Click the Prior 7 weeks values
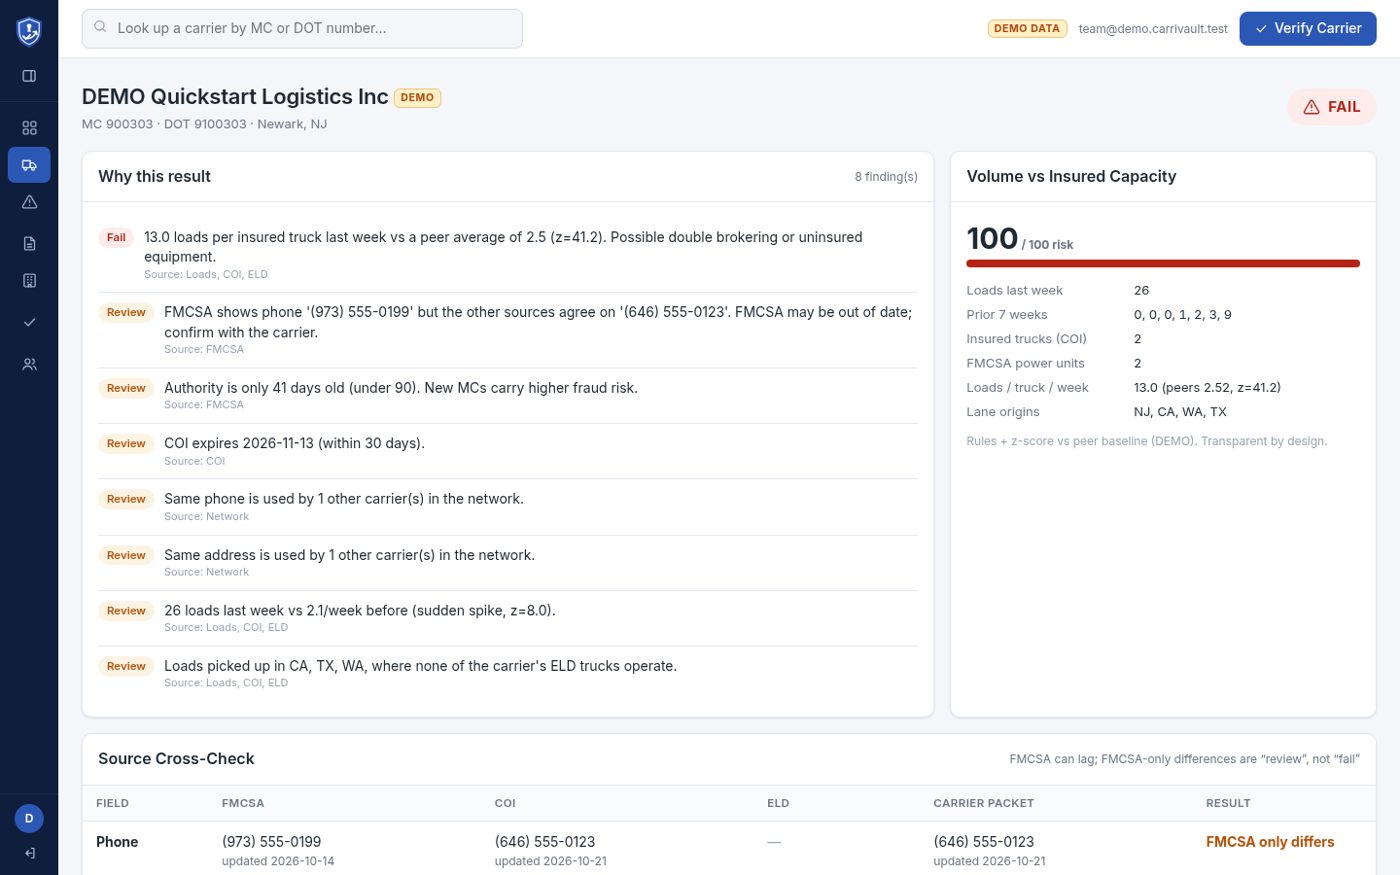 coord(1183,314)
